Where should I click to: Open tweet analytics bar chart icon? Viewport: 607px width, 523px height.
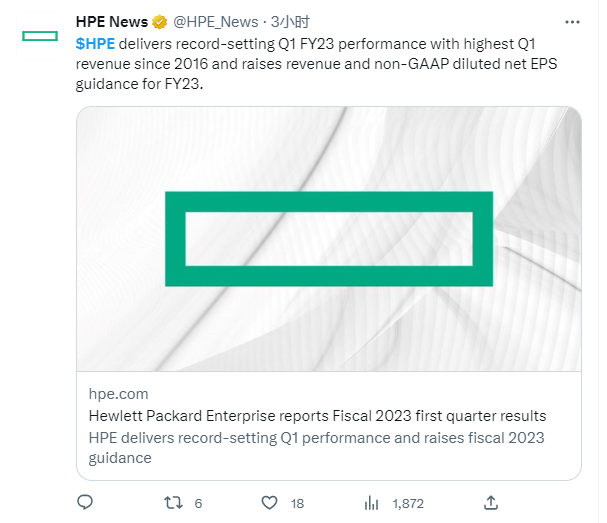[371, 503]
